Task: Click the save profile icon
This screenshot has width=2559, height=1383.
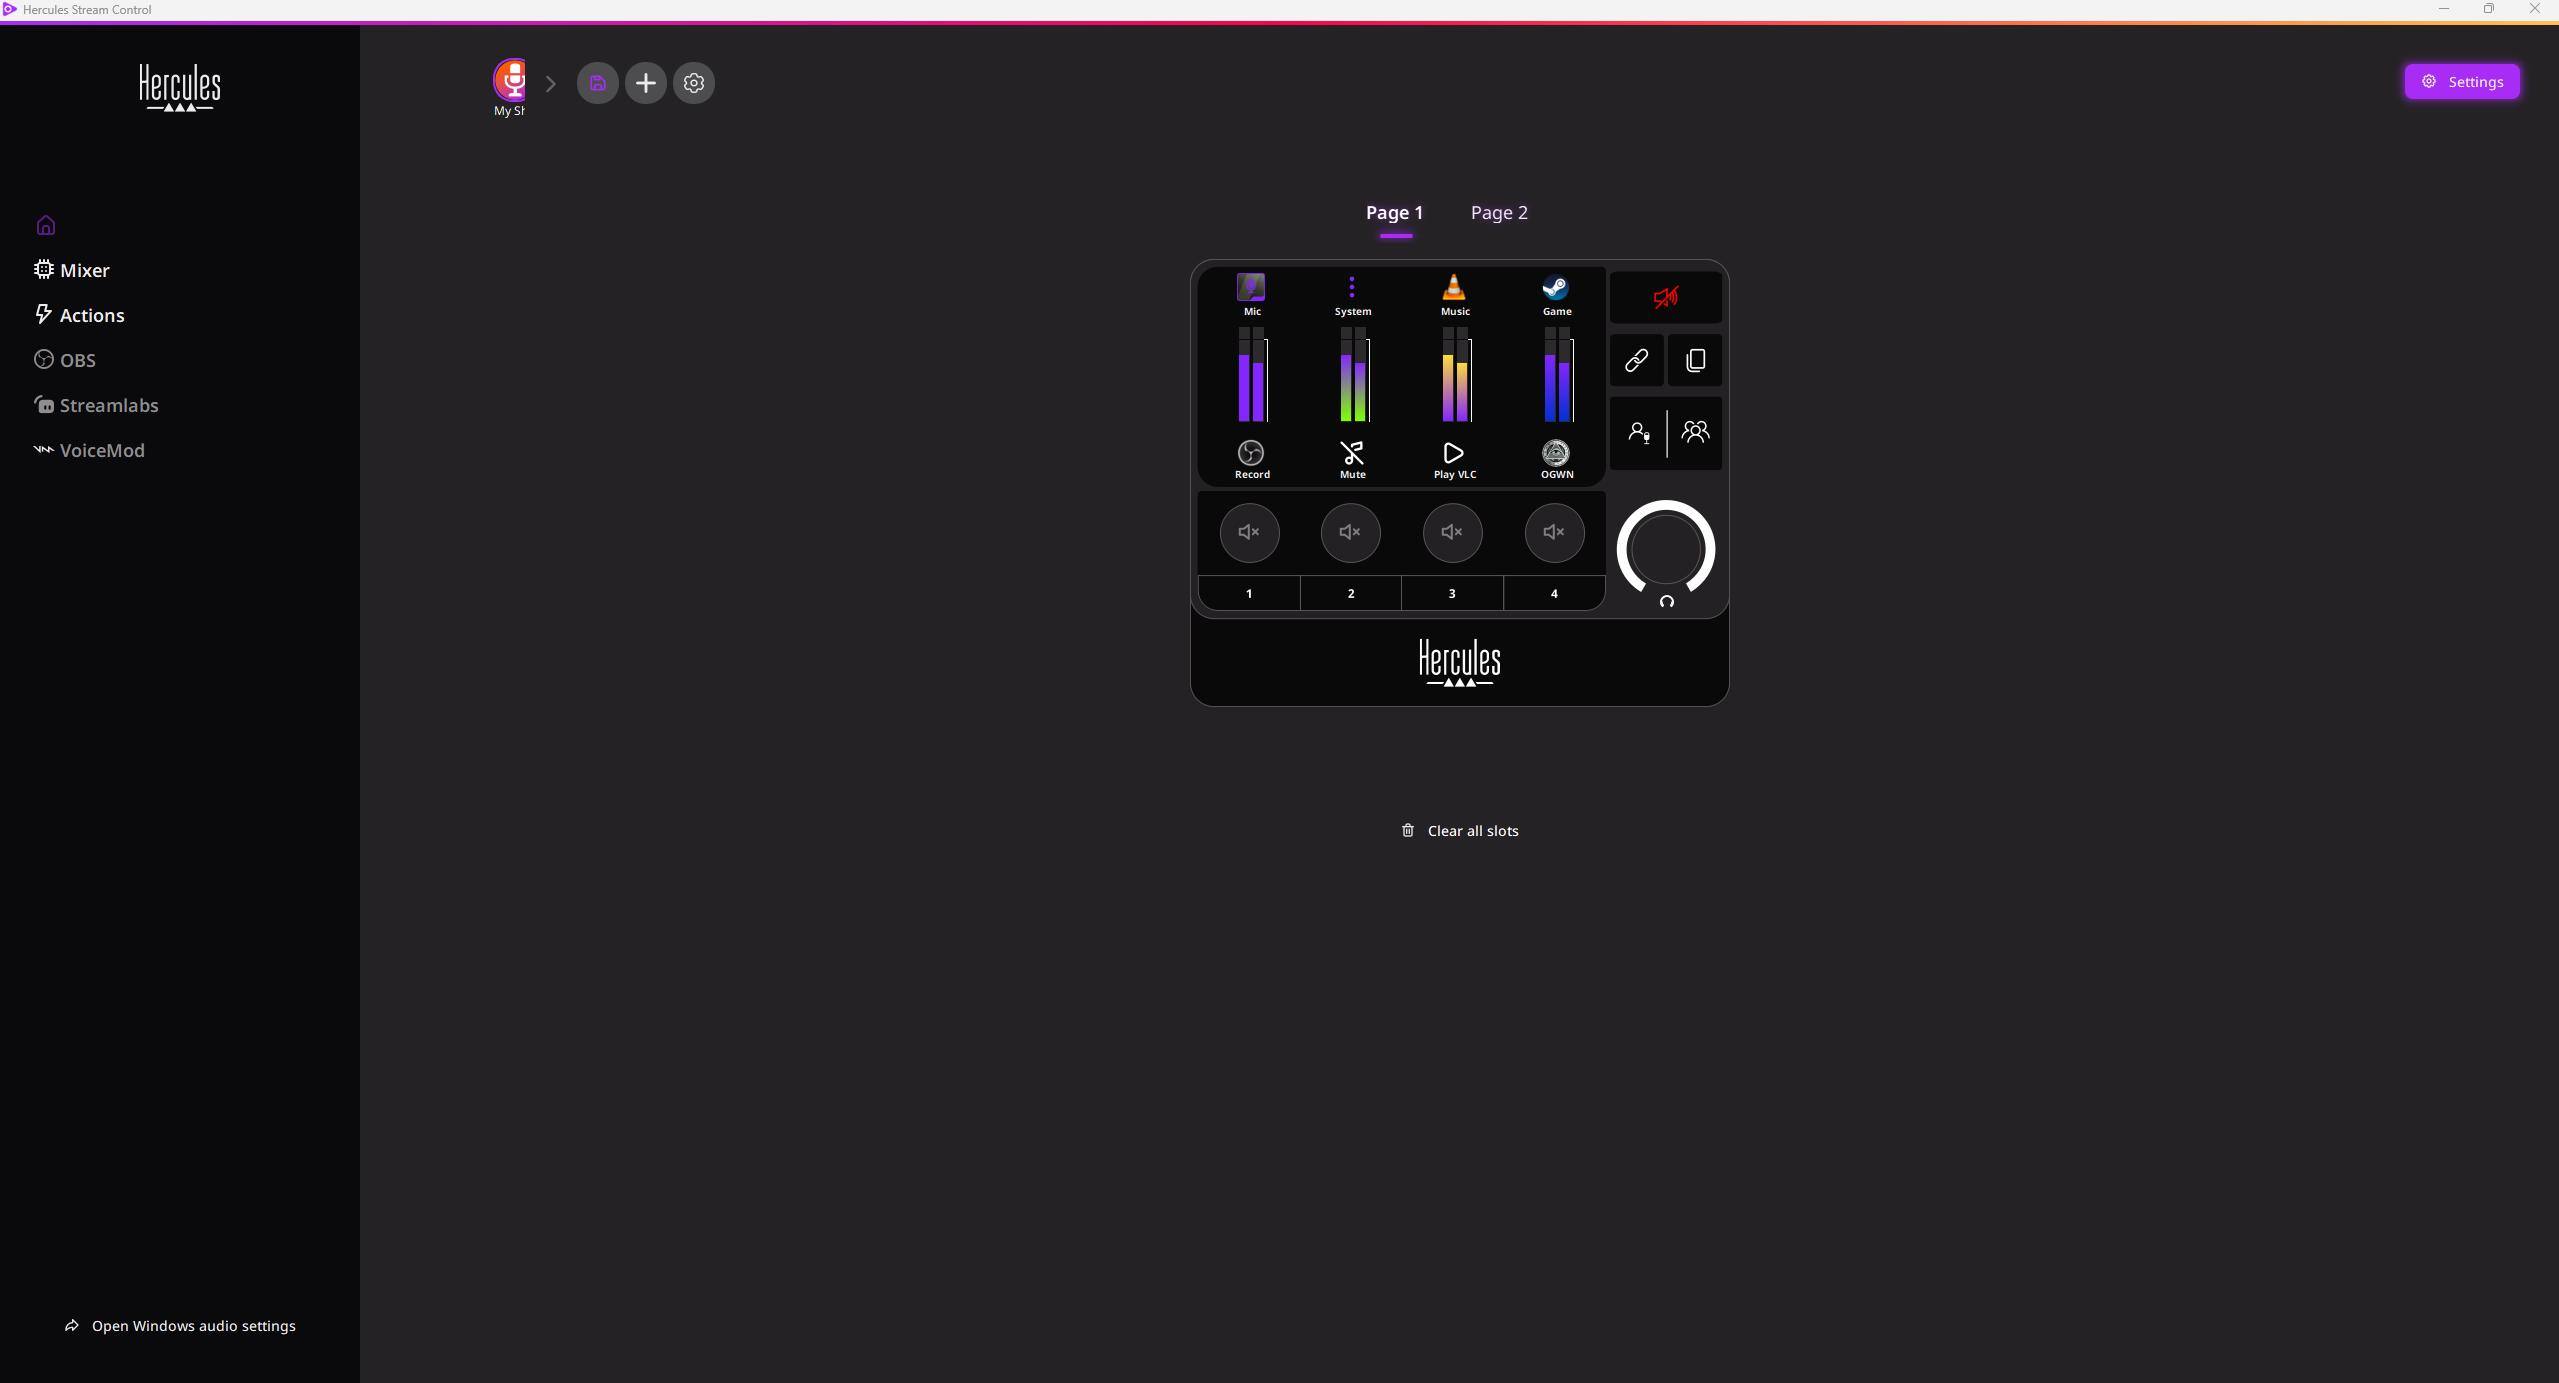Action: [x=598, y=83]
